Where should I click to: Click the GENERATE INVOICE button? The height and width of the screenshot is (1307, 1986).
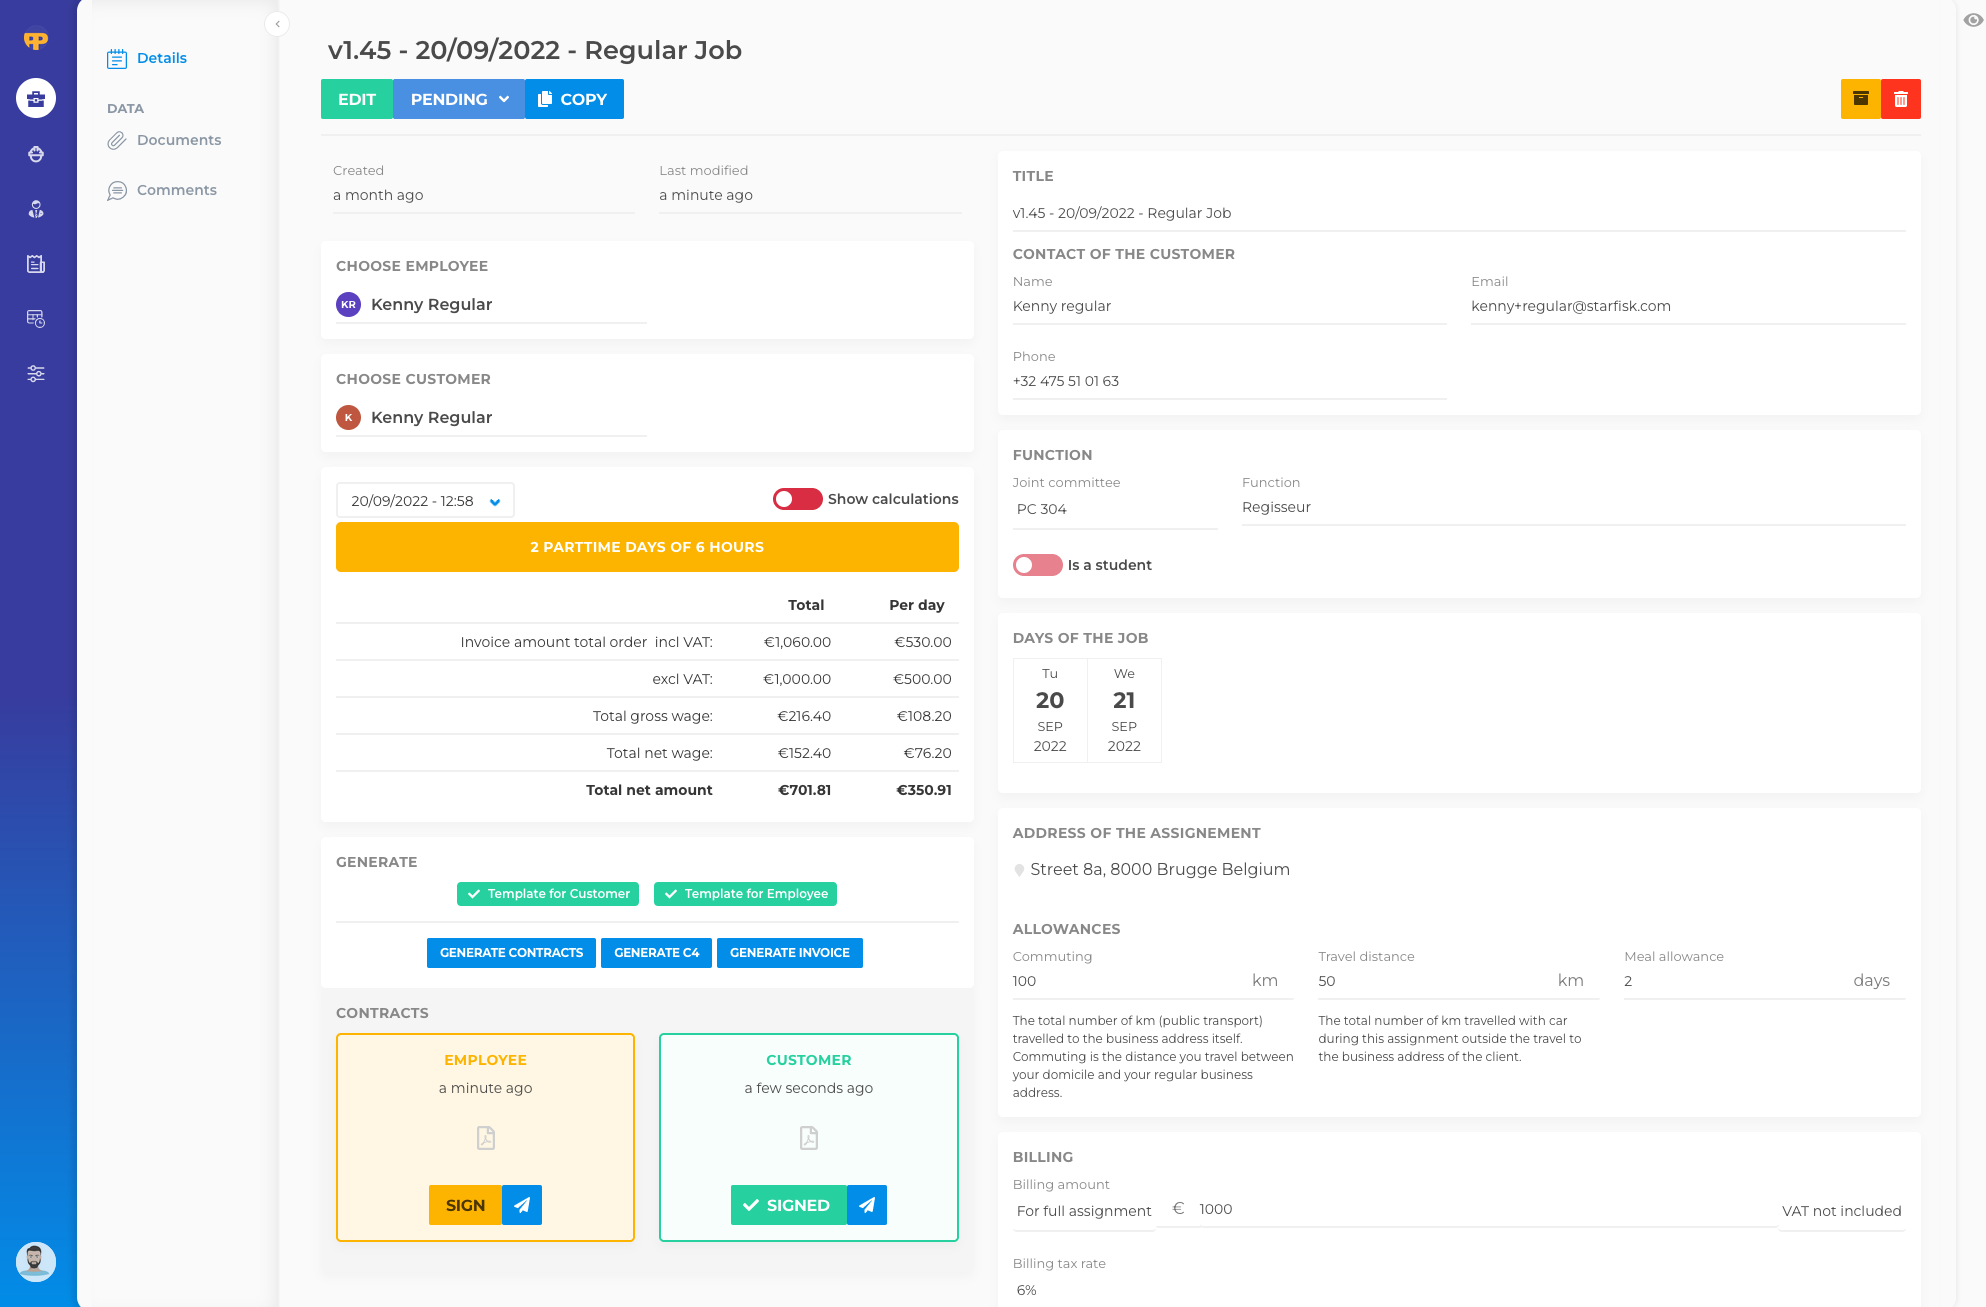click(x=789, y=953)
